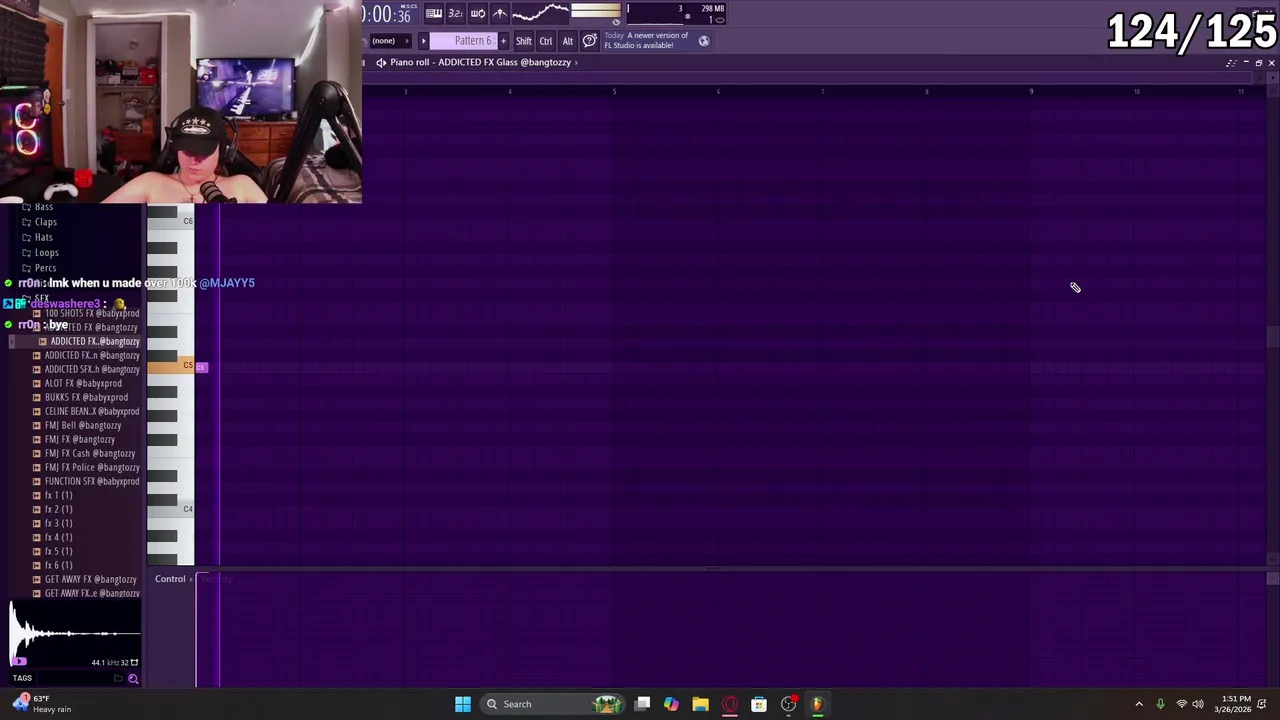Image resolution: width=1280 pixels, height=720 pixels.
Task: Switch to FL Studio taskbar icon
Action: [x=817, y=704]
